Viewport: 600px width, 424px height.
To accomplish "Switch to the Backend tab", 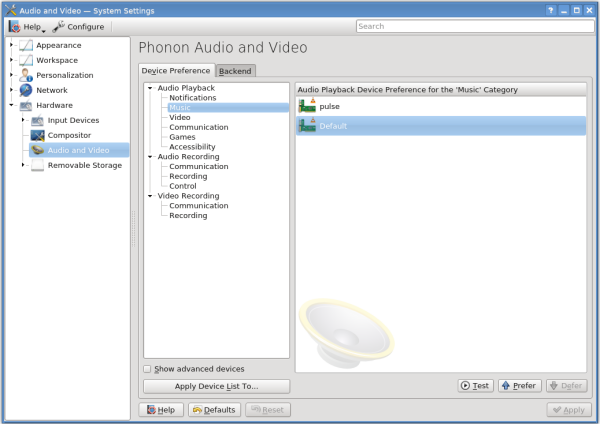I will click(235, 71).
